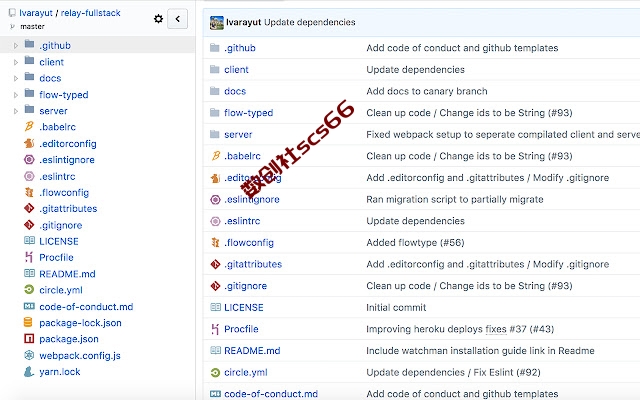Open the README.md file in the main file list
Image resolution: width=640 pixels, height=400 pixels.
[x=252, y=351]
